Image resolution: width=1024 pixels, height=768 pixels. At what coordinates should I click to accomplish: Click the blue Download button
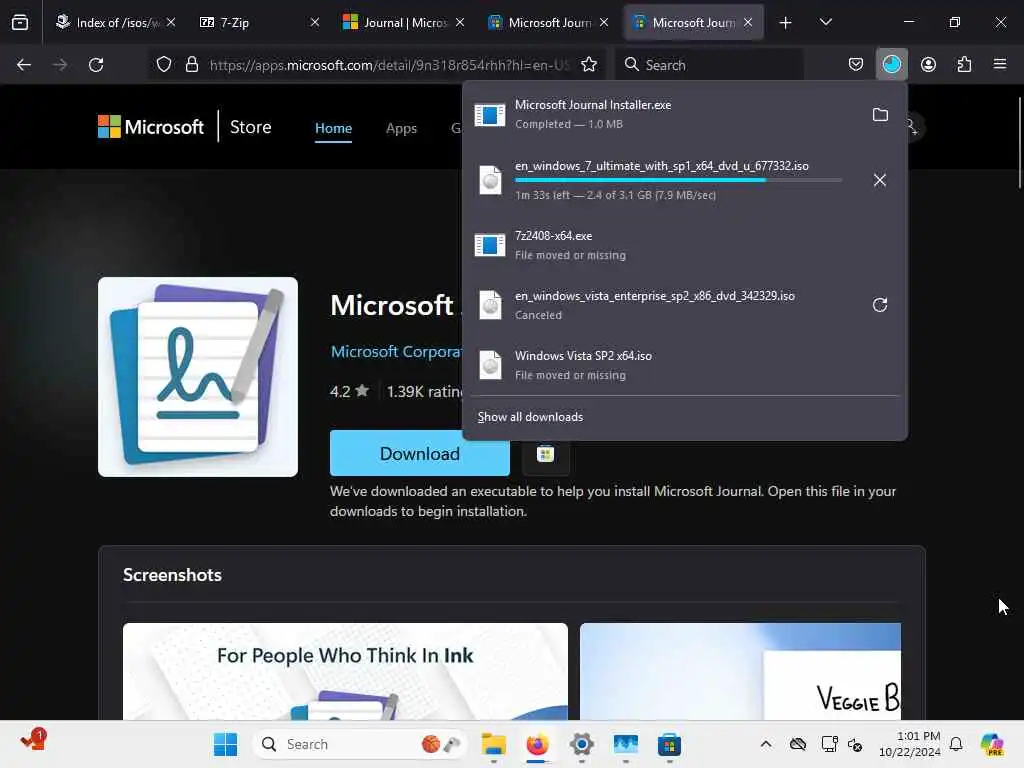click(420, 453)
